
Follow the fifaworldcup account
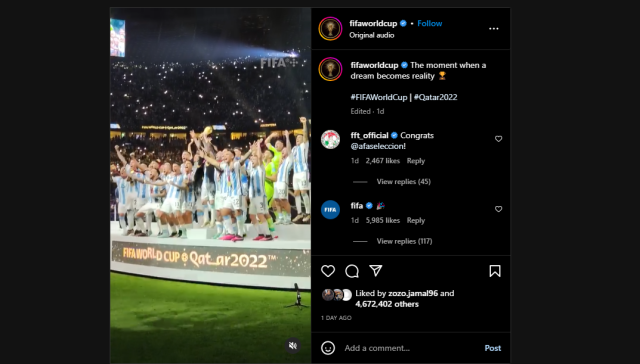(x=430, y=23)
